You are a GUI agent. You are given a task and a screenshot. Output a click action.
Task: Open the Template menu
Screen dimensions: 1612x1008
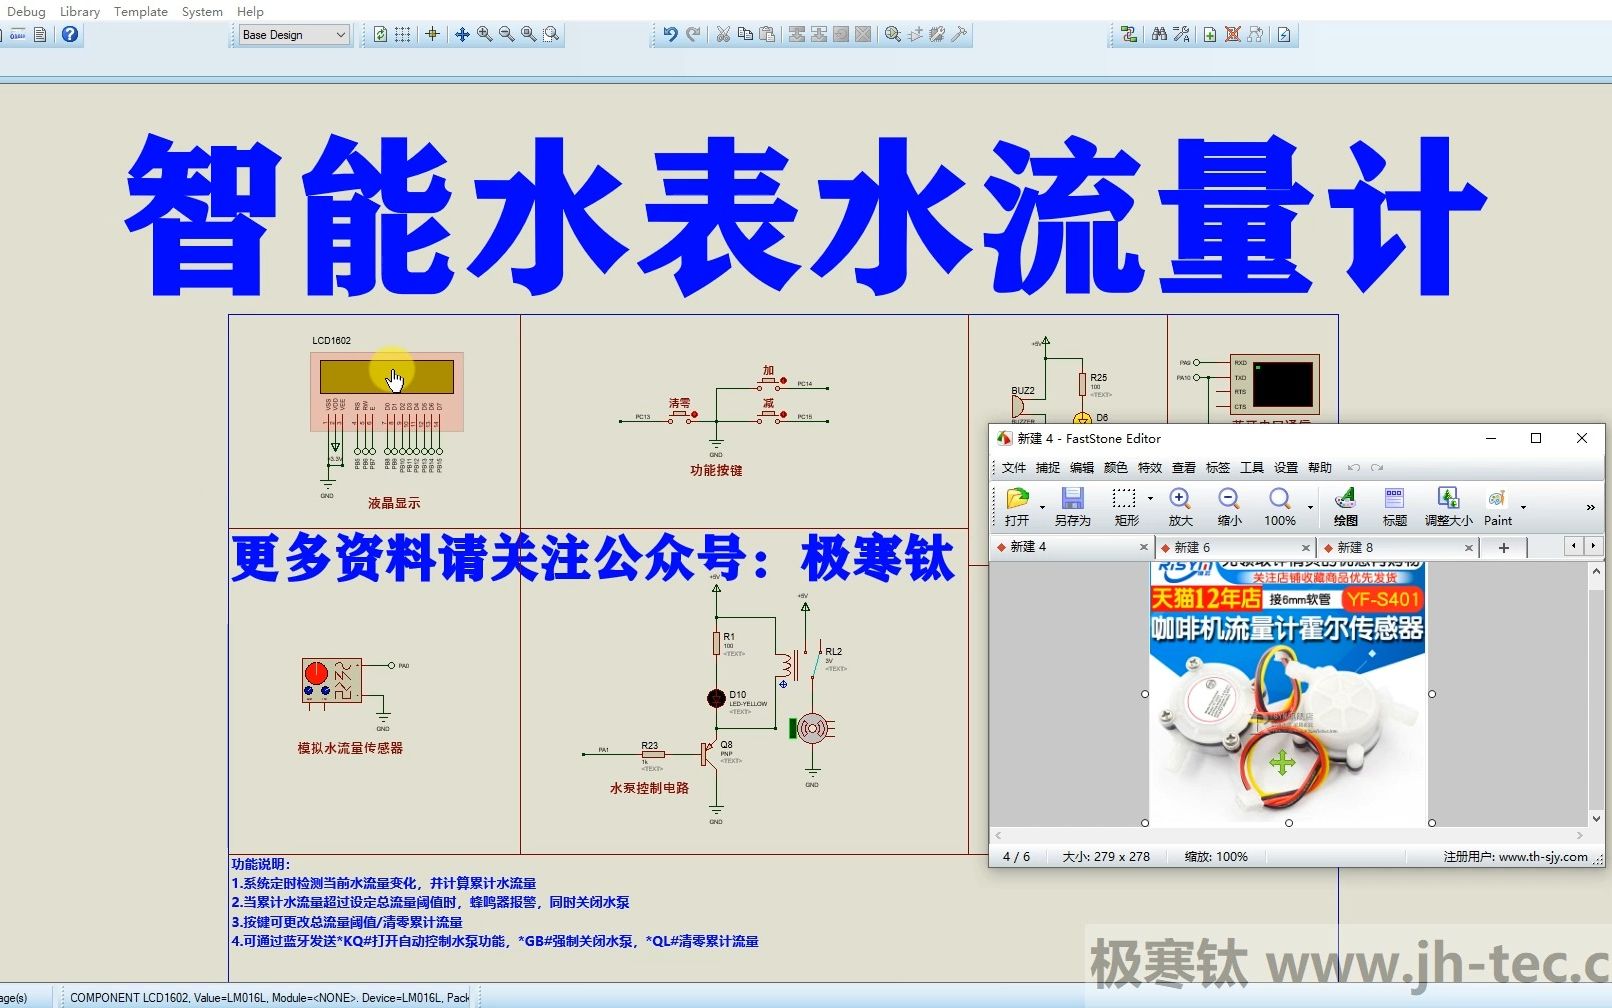click(x=141, y=11)
